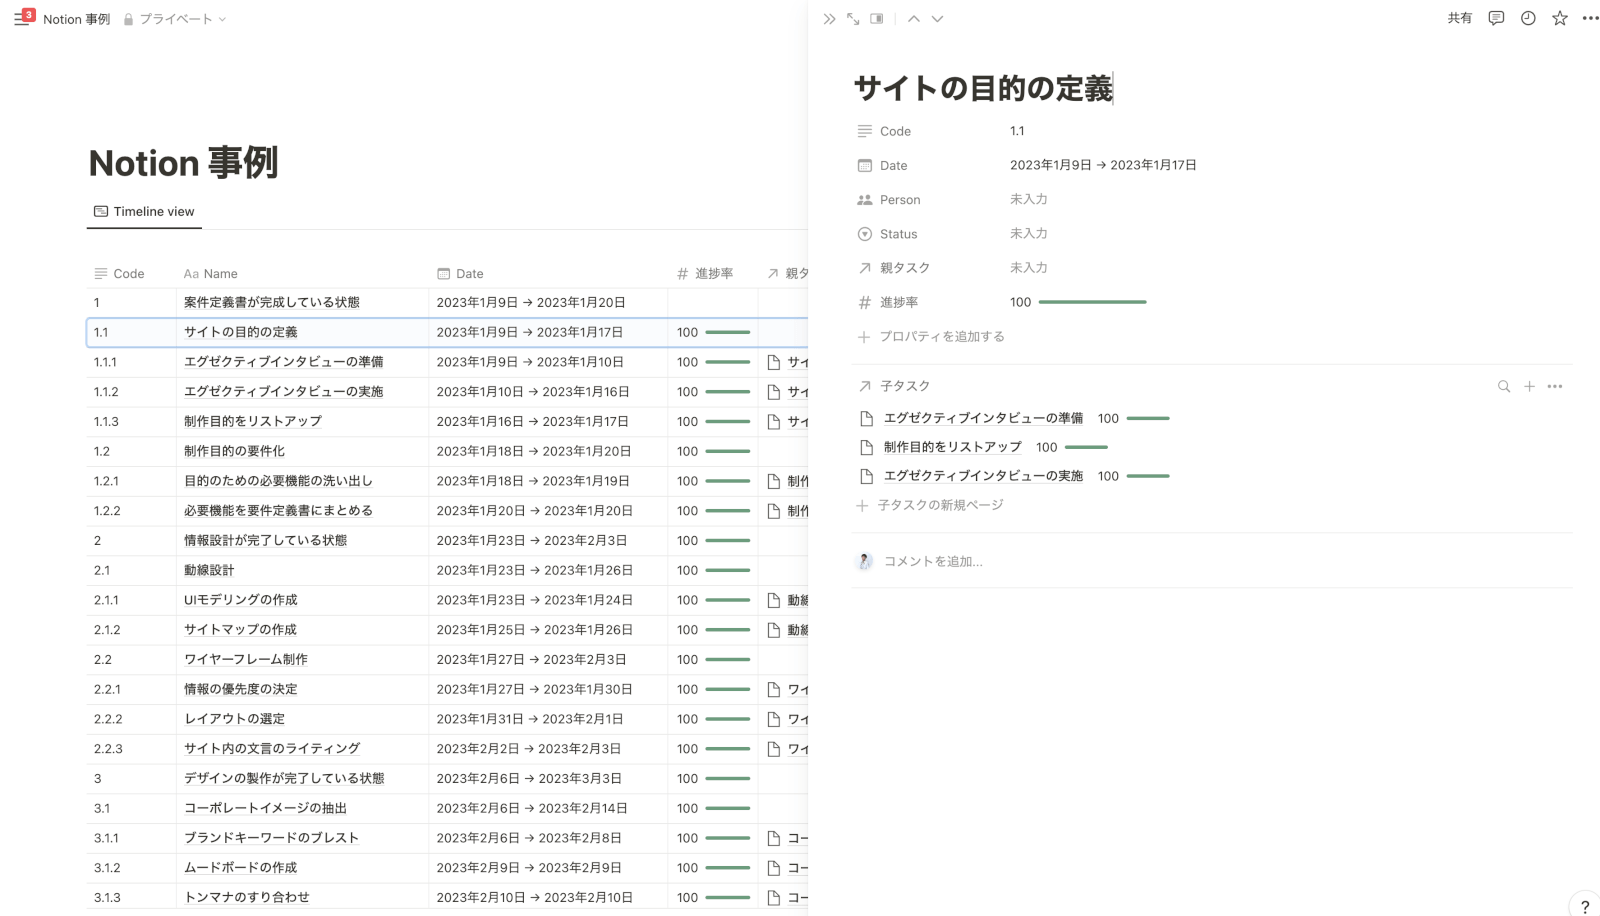This screenshot has width=1600, height=916.
Task: Click the 必要機能を要件定義書にまとめる row name
Action: 278,510
